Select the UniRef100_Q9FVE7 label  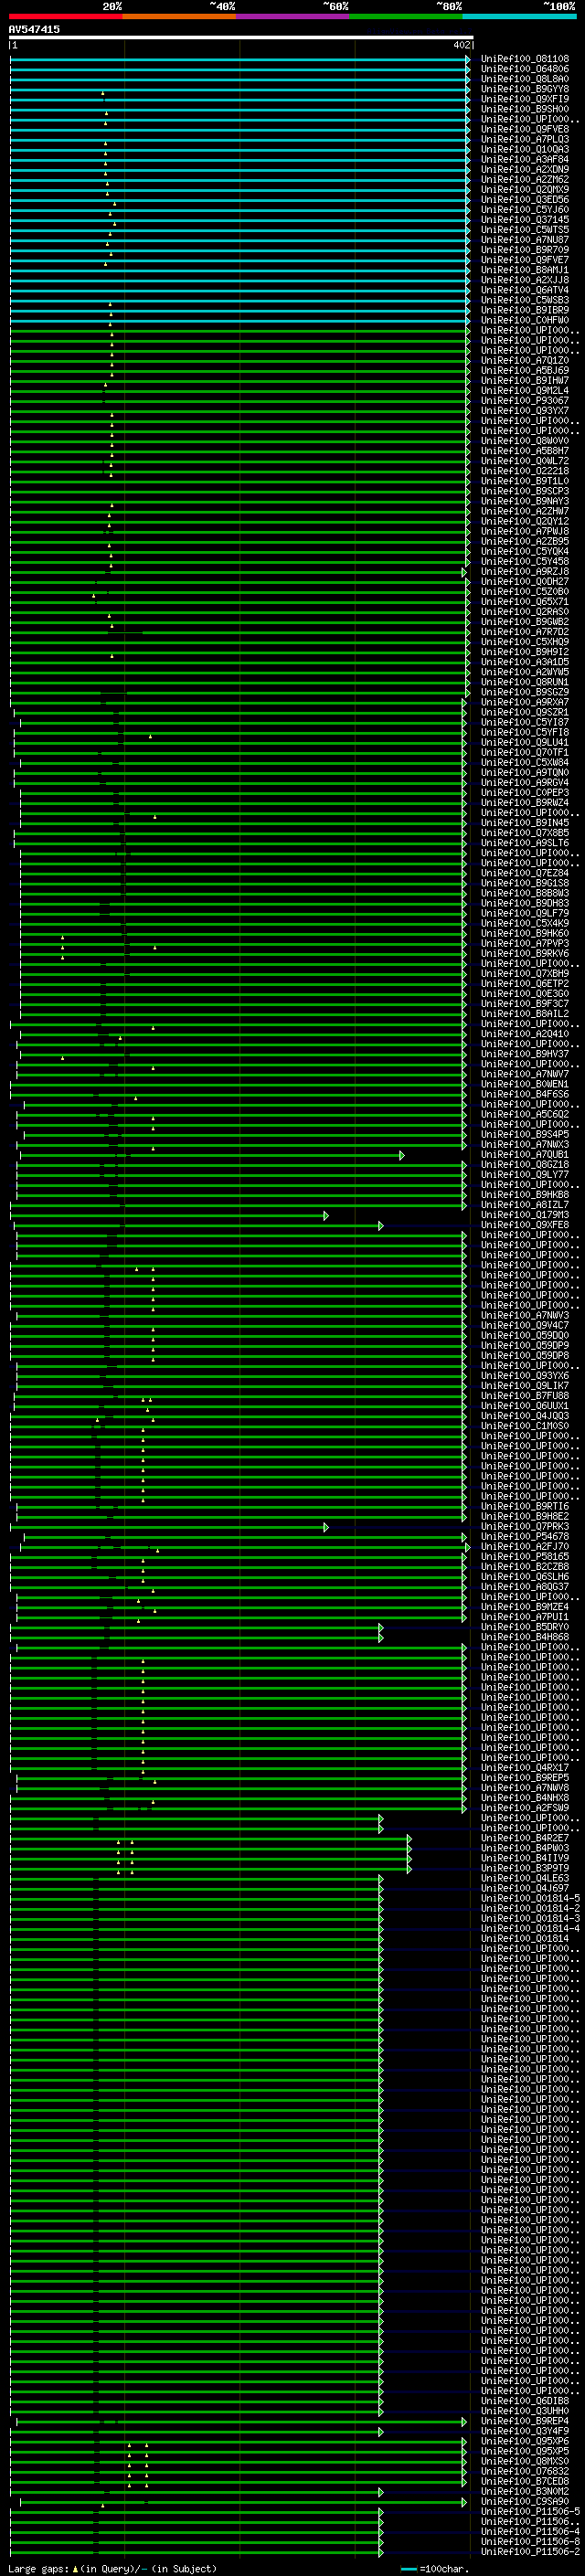pos(525,260)
